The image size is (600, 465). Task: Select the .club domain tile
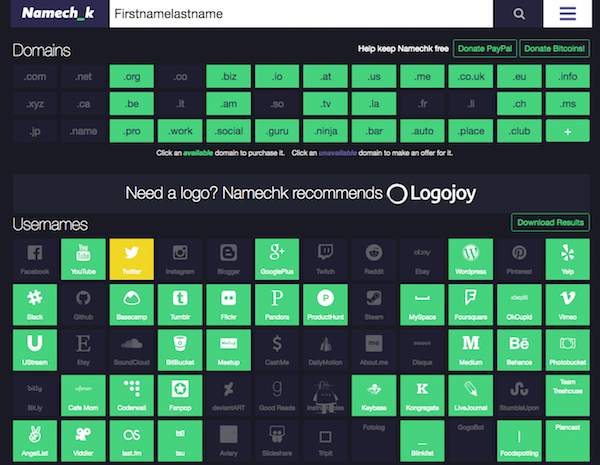(519, 131)
